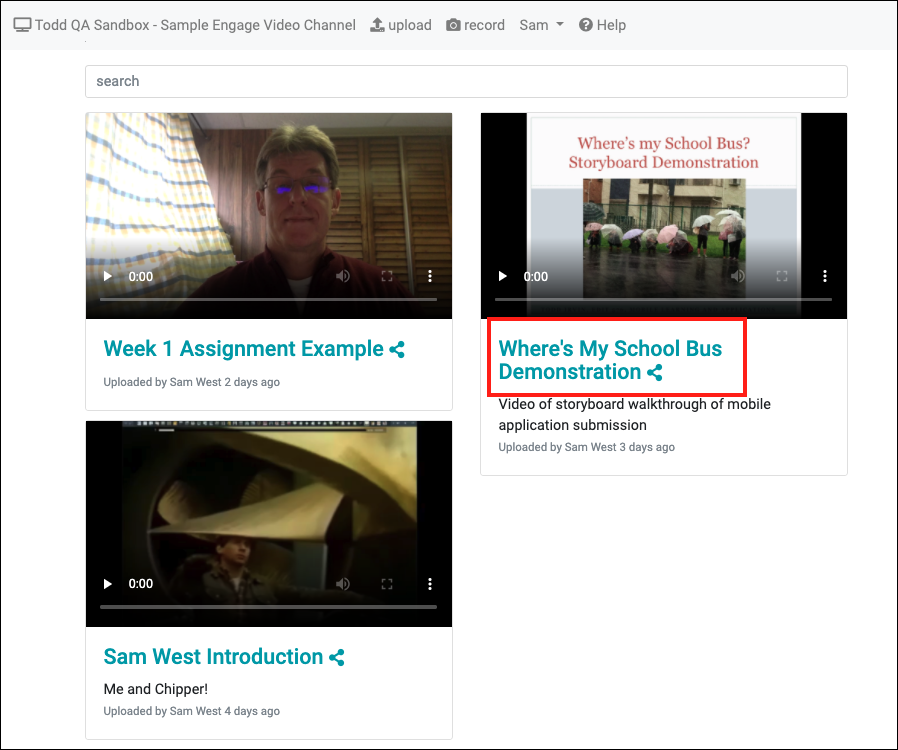The width and height of the screenshot is (898, 750).
Task: Follow the Sam West Introduction title link
Action: 212,657
